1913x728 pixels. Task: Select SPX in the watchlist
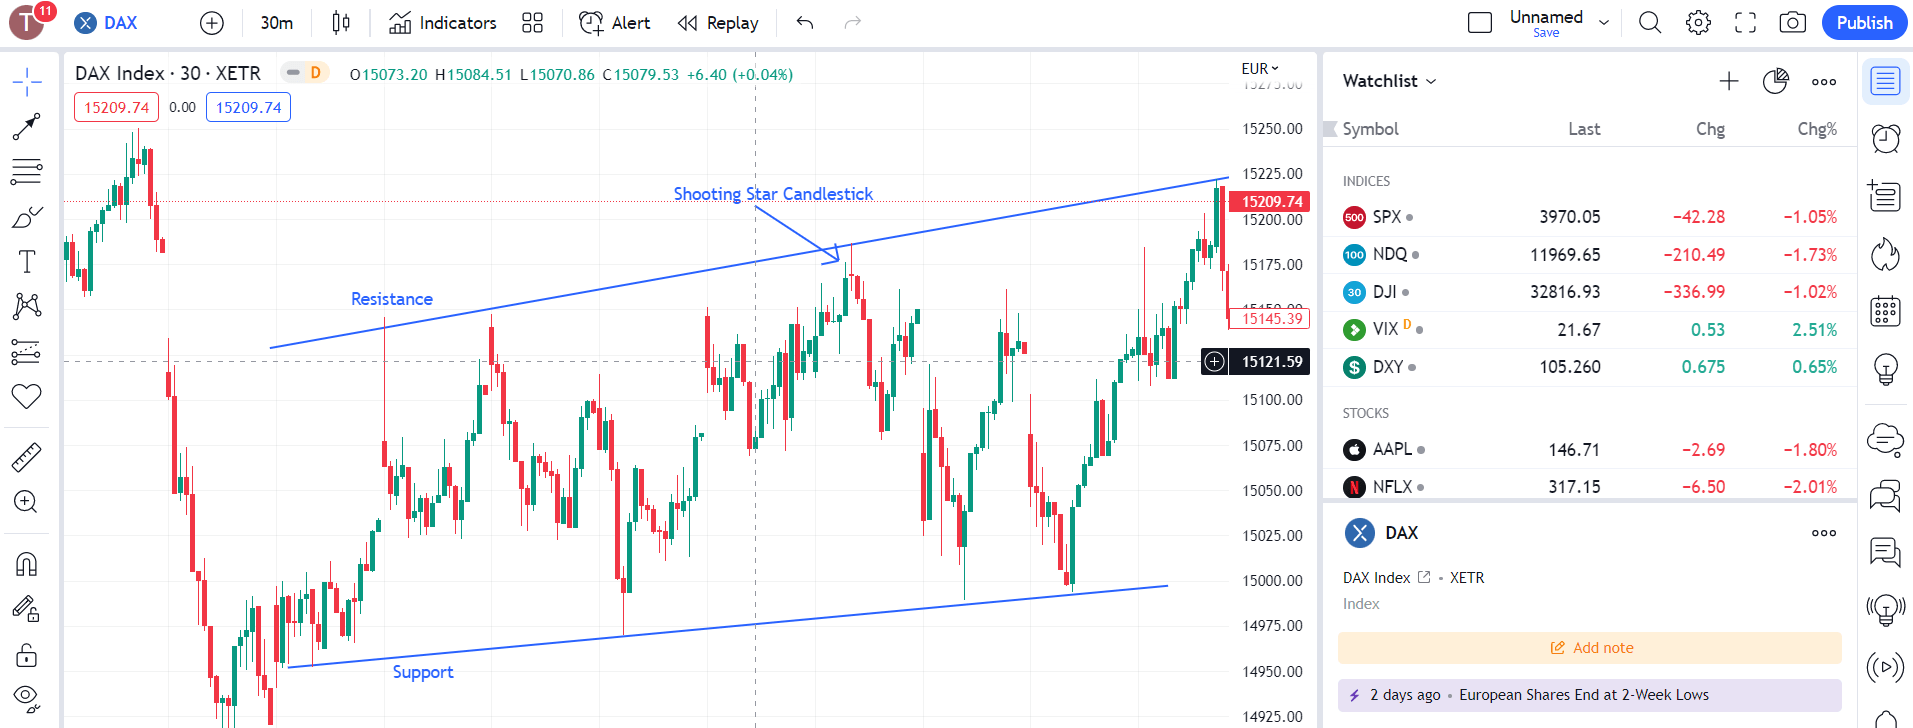pyautogui.click(x=1590, y=217)
